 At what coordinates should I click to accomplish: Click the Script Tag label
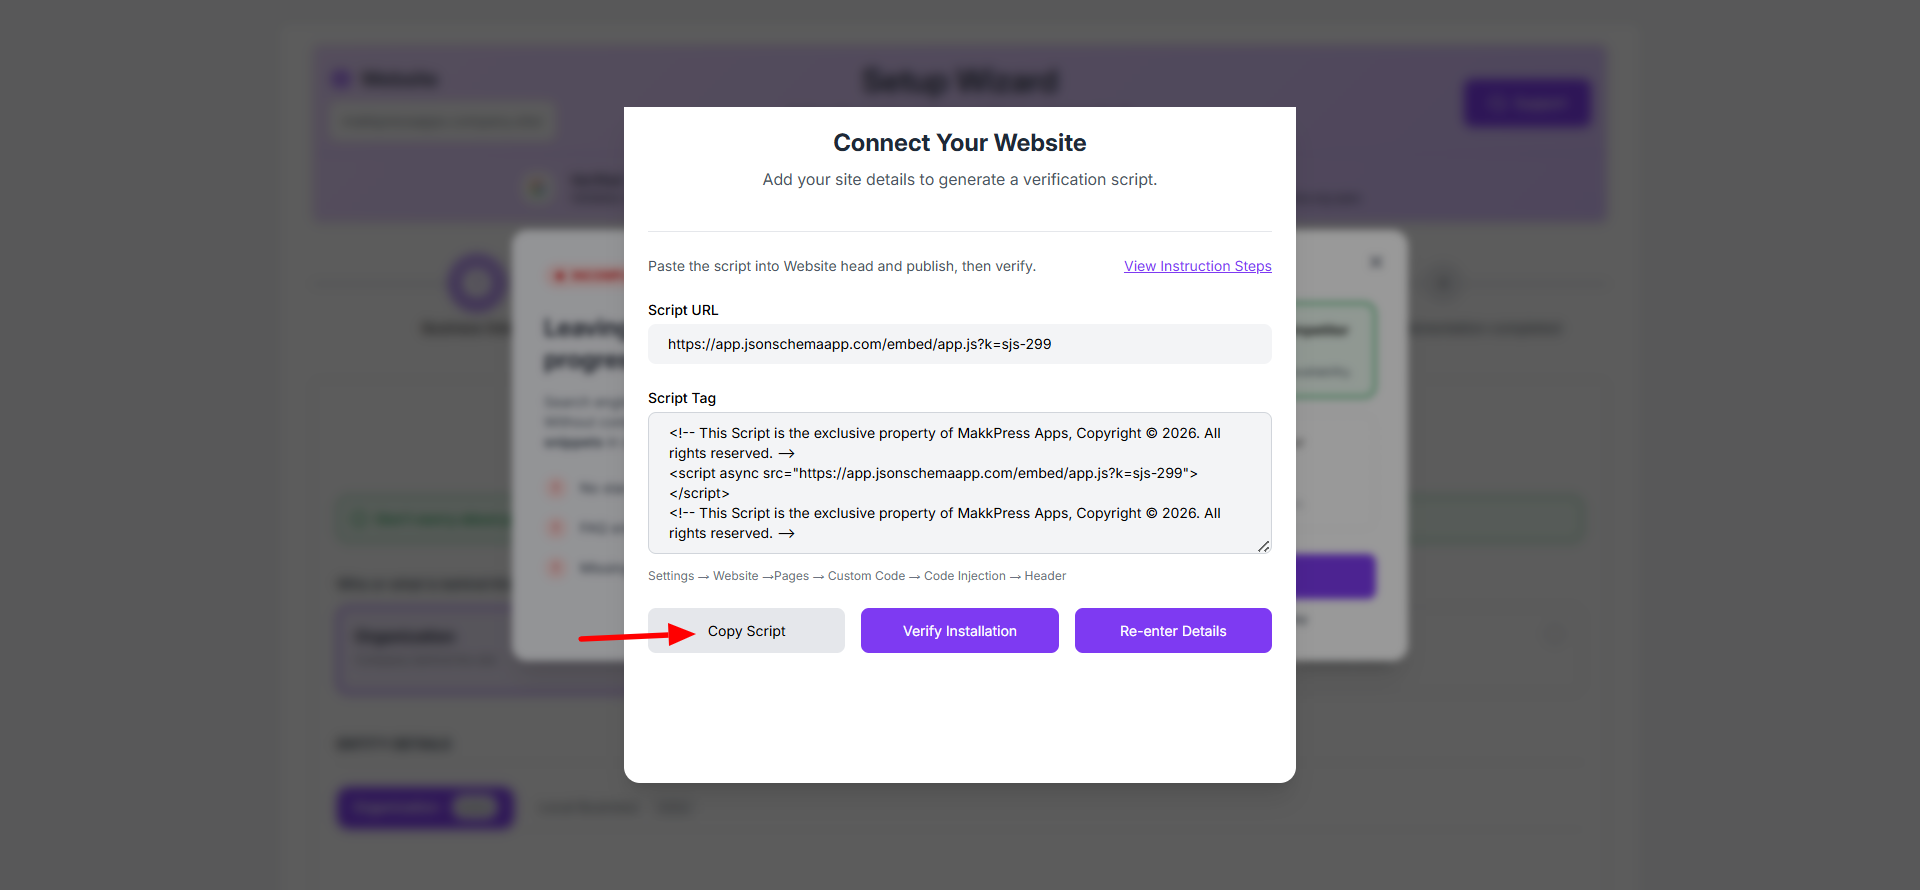click(682, 398)
